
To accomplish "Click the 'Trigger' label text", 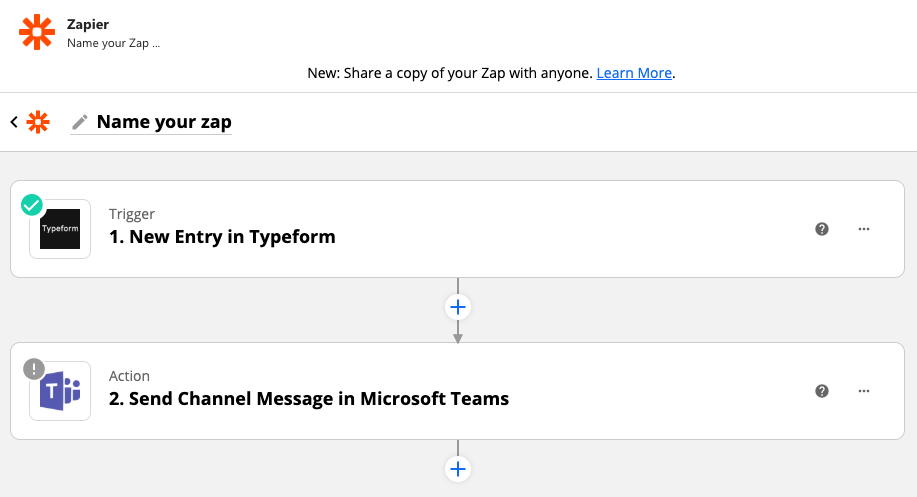I will [132, 214].
